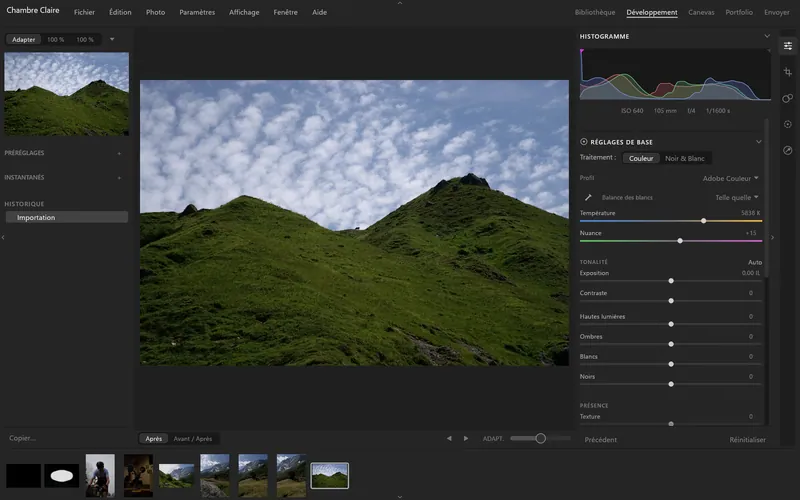Screen dimensions: 800x500
Task: Apply Auto tonality adjustment
Action: tap(755, 262)
